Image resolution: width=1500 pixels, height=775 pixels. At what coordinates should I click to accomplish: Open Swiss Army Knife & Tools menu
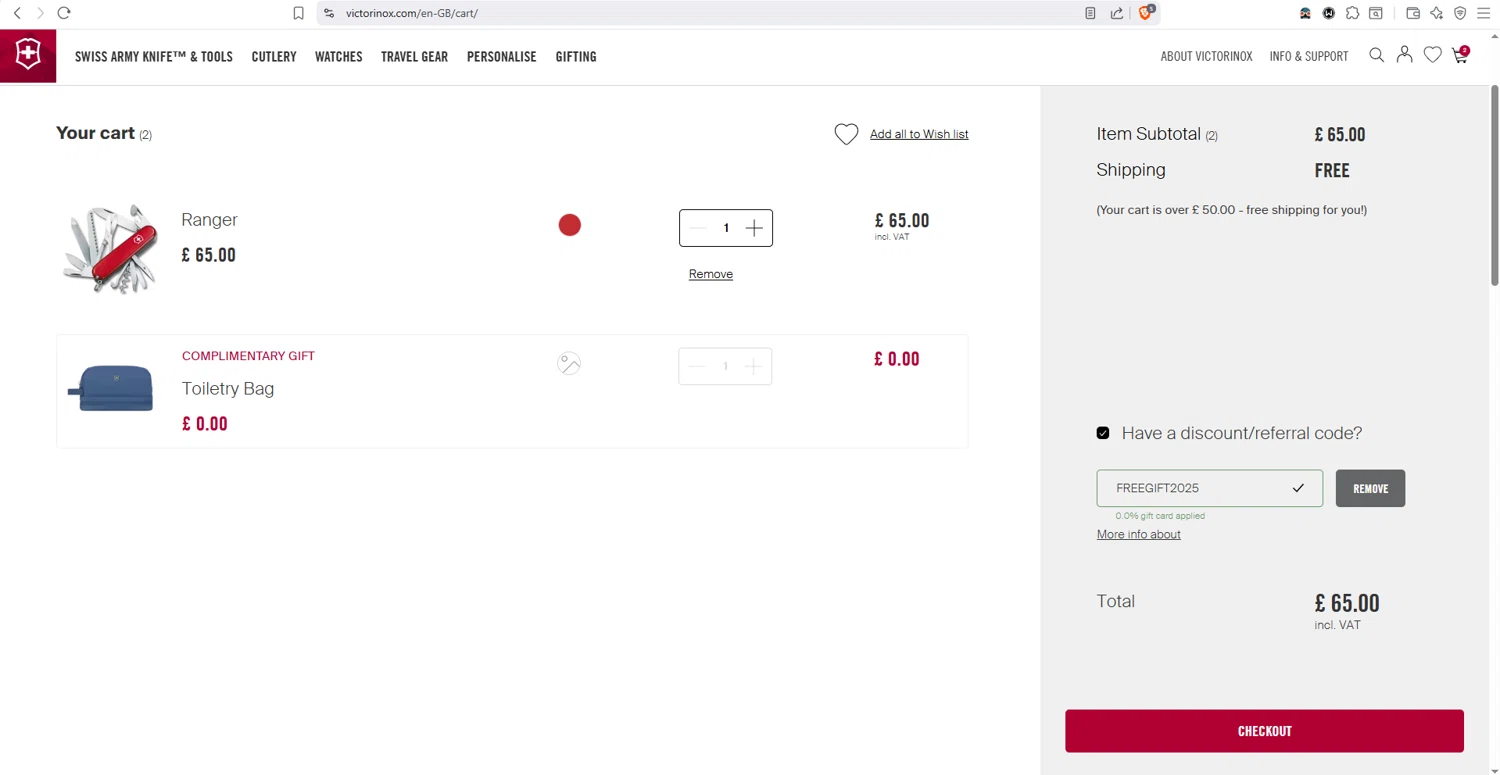tap(154, 57)
